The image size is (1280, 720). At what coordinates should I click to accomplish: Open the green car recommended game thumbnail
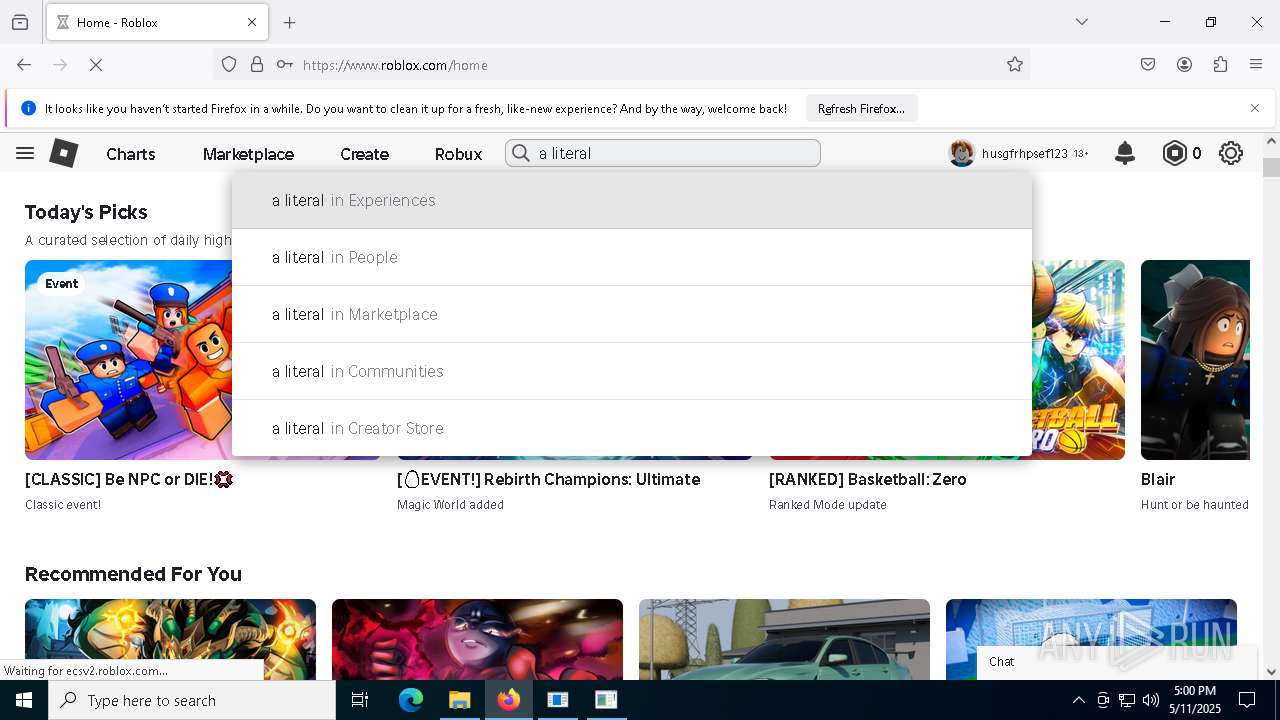784,639
